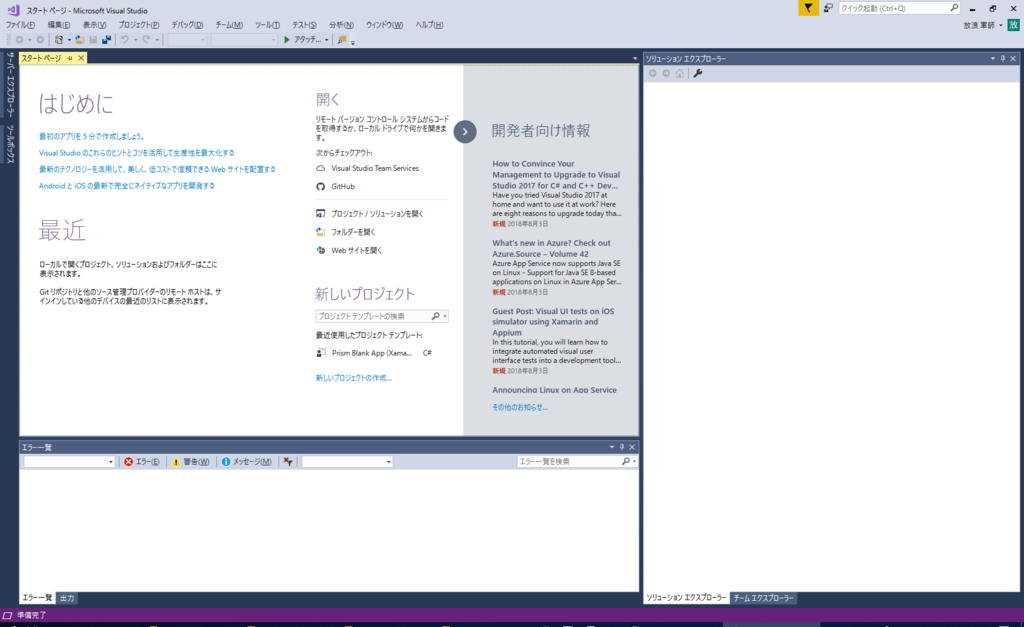This screenshot has height=627, width=1024.
Task: Toggle auto-hide pin on Error List panel
Action: 622,447
